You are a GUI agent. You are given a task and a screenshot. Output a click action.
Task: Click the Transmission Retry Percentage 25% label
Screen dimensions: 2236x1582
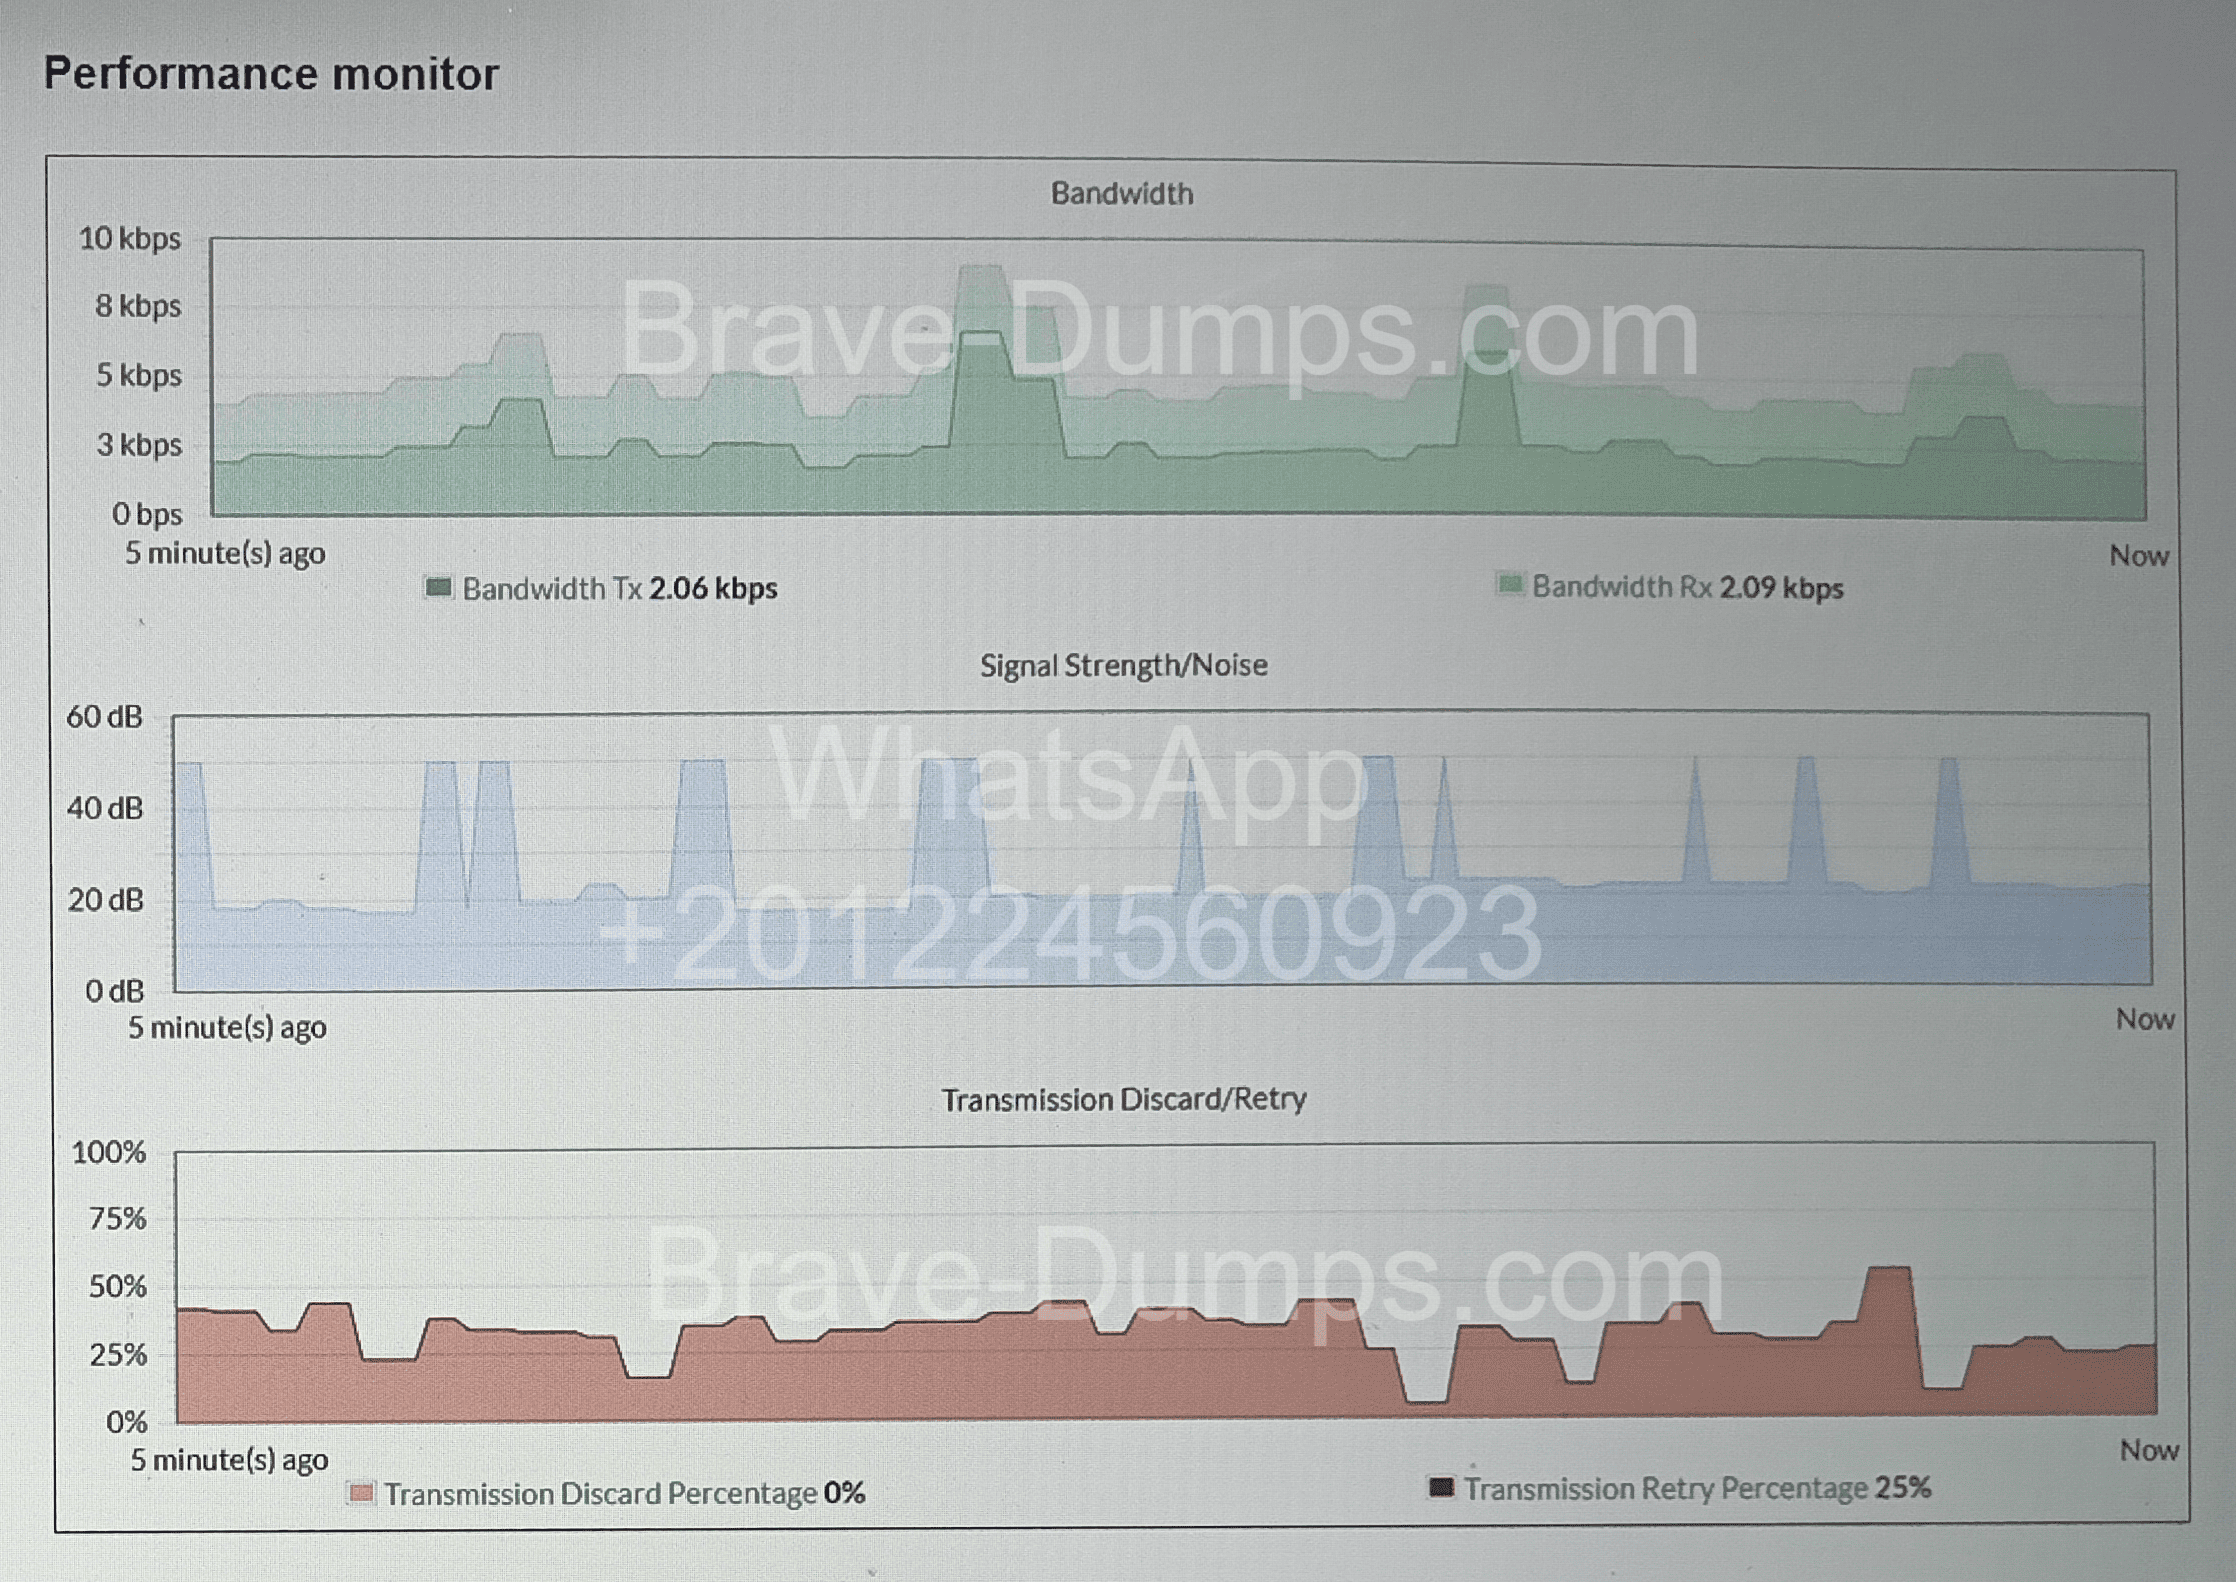click(1697, 1488)
